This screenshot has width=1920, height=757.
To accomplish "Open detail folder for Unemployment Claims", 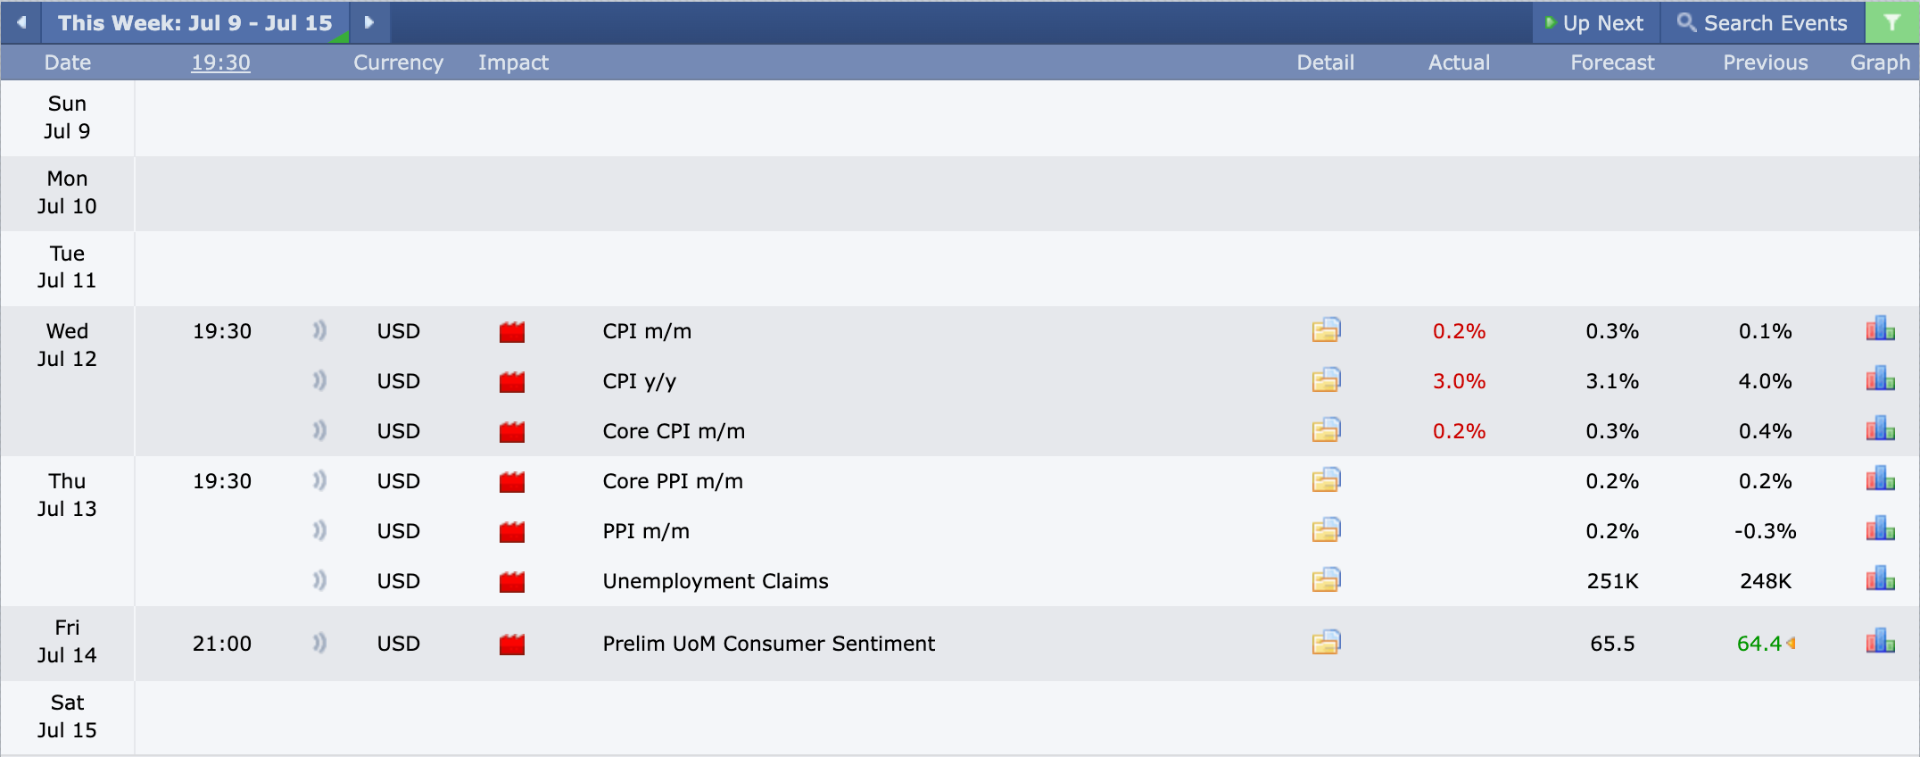I will [x=1326, y=580].
